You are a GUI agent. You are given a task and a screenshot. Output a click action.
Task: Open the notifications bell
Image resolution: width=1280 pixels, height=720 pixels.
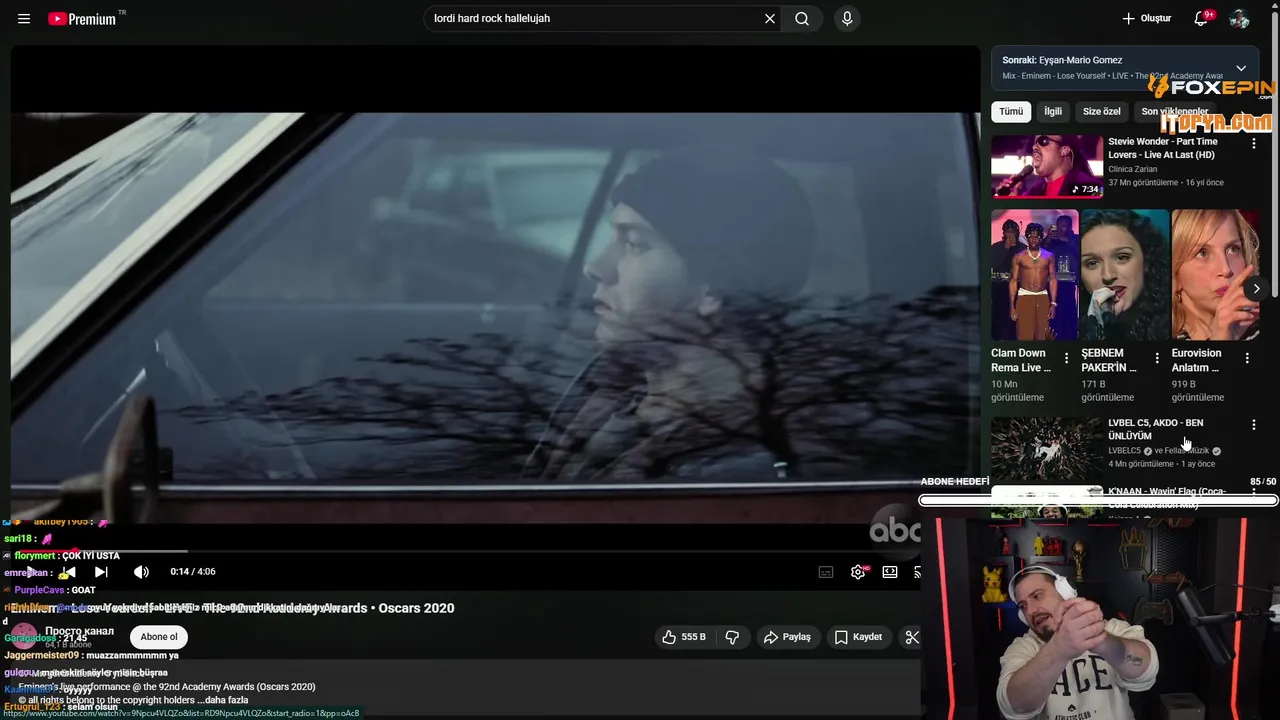click(x=1203, y=19)
